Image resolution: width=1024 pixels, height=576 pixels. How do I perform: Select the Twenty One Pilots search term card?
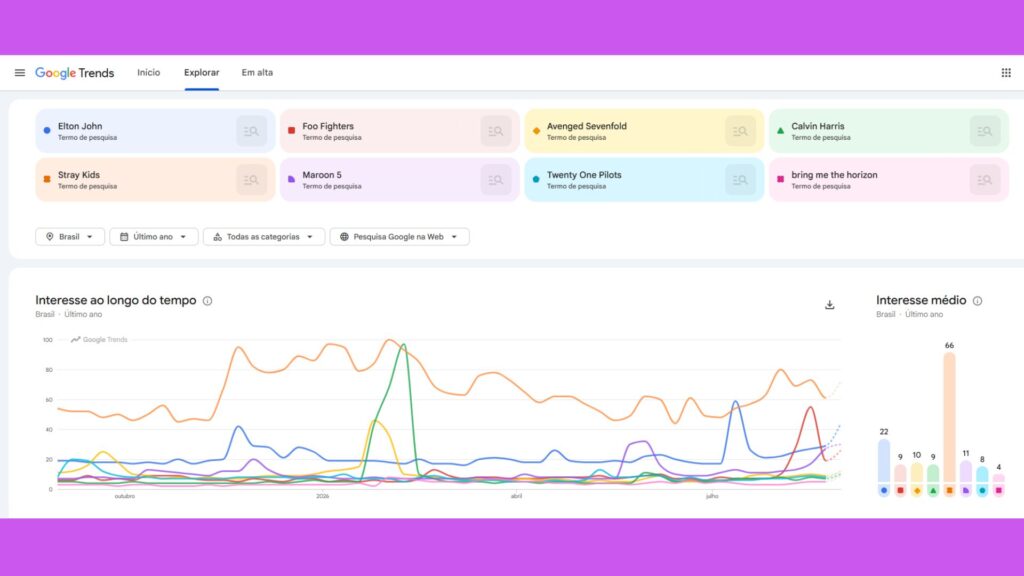click(644, 180)
